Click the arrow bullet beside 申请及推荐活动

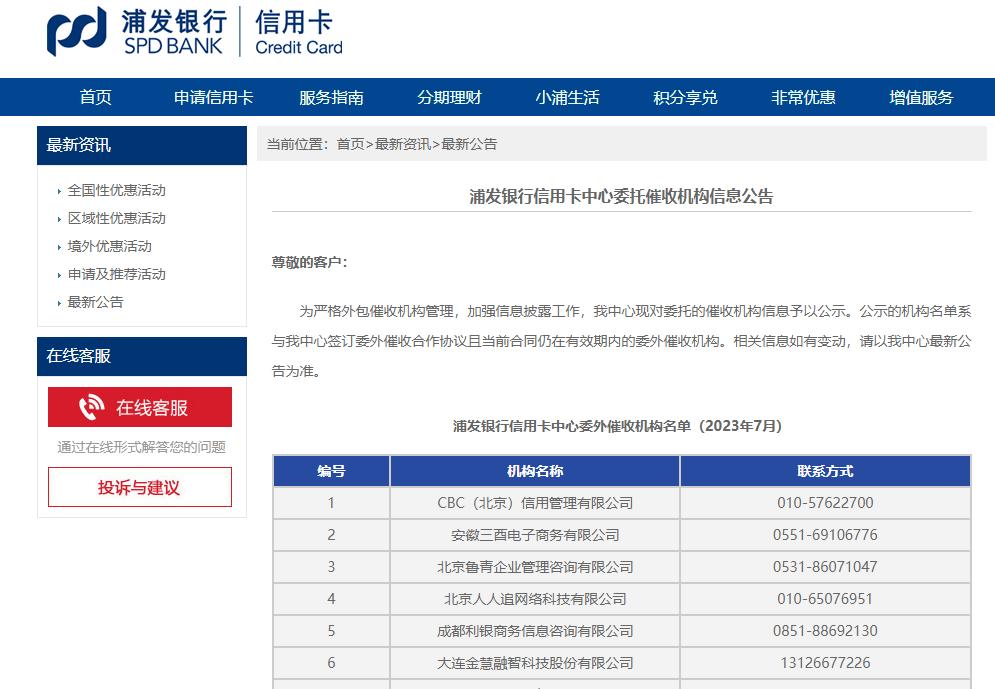tap(59, 274)
